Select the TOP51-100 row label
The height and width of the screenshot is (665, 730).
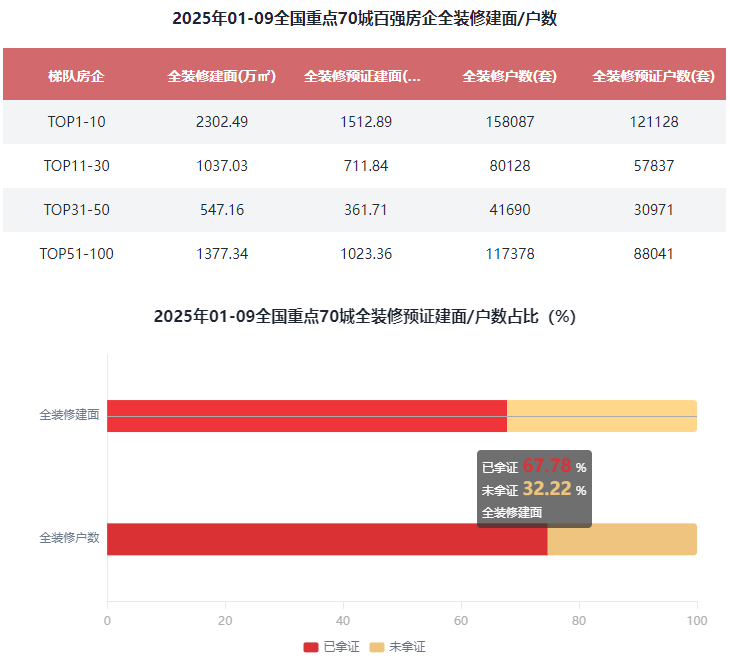(x=77, y=254)
